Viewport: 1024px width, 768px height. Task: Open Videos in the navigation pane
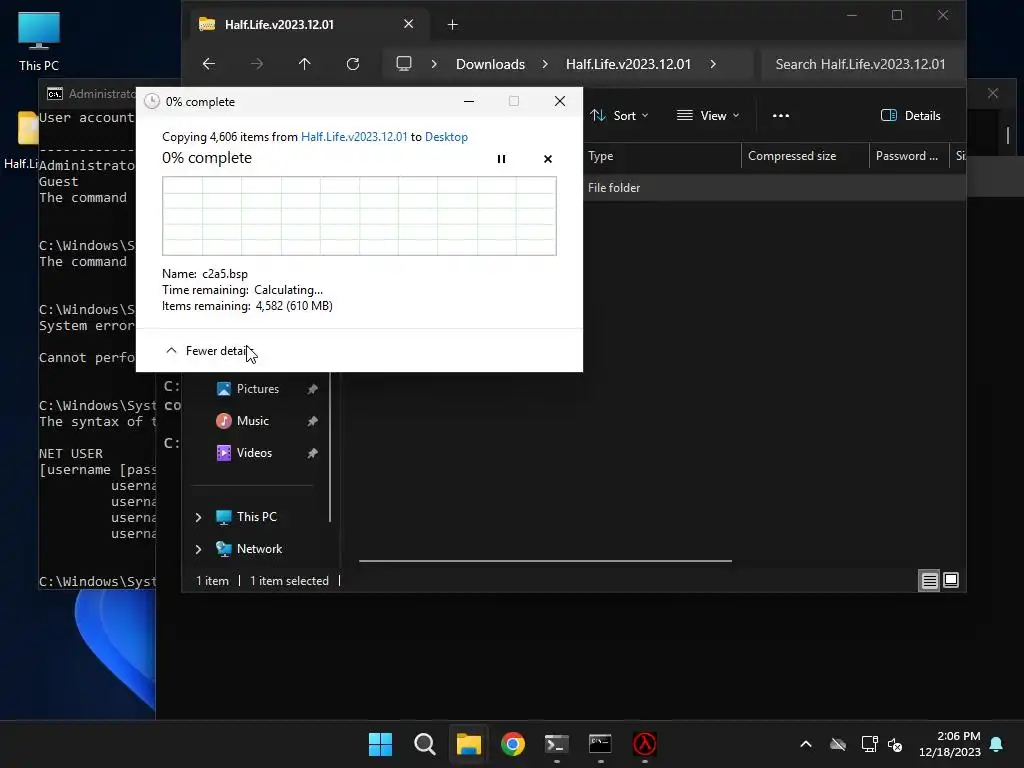[254, 453]
